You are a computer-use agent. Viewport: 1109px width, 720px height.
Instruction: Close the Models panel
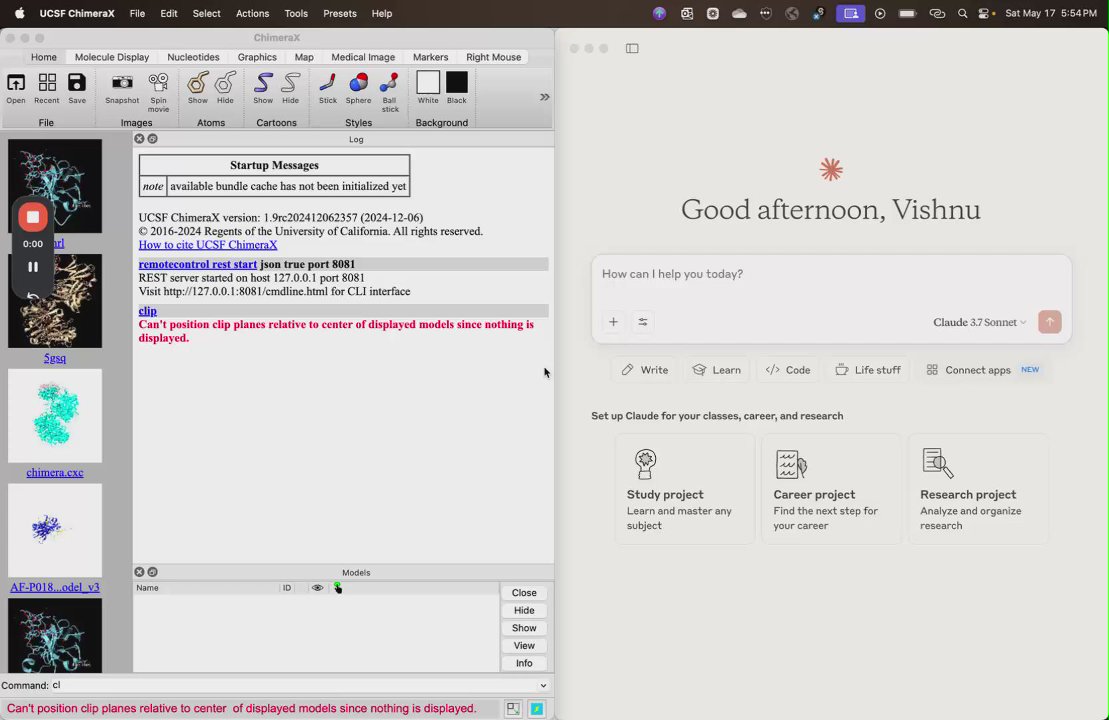pos(139,571)
